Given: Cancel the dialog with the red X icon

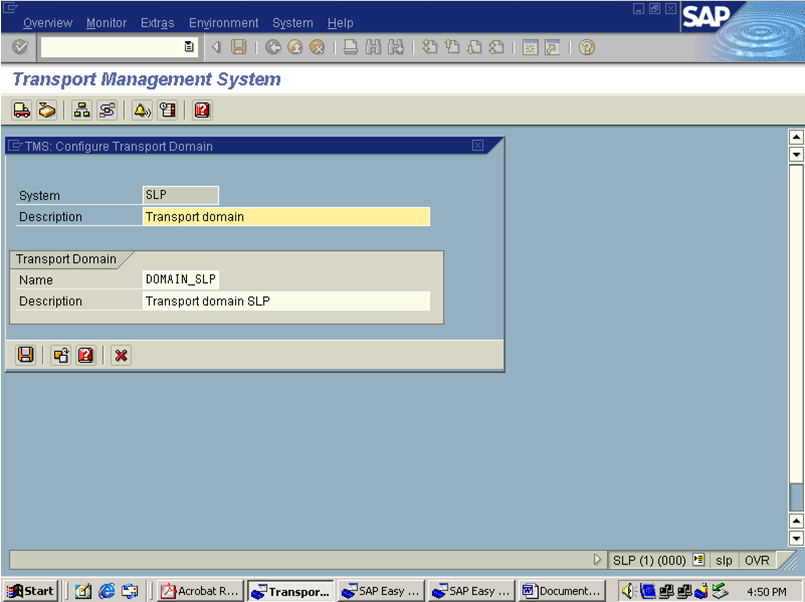Looking at the screenshot, I should [x=120, y=355].
